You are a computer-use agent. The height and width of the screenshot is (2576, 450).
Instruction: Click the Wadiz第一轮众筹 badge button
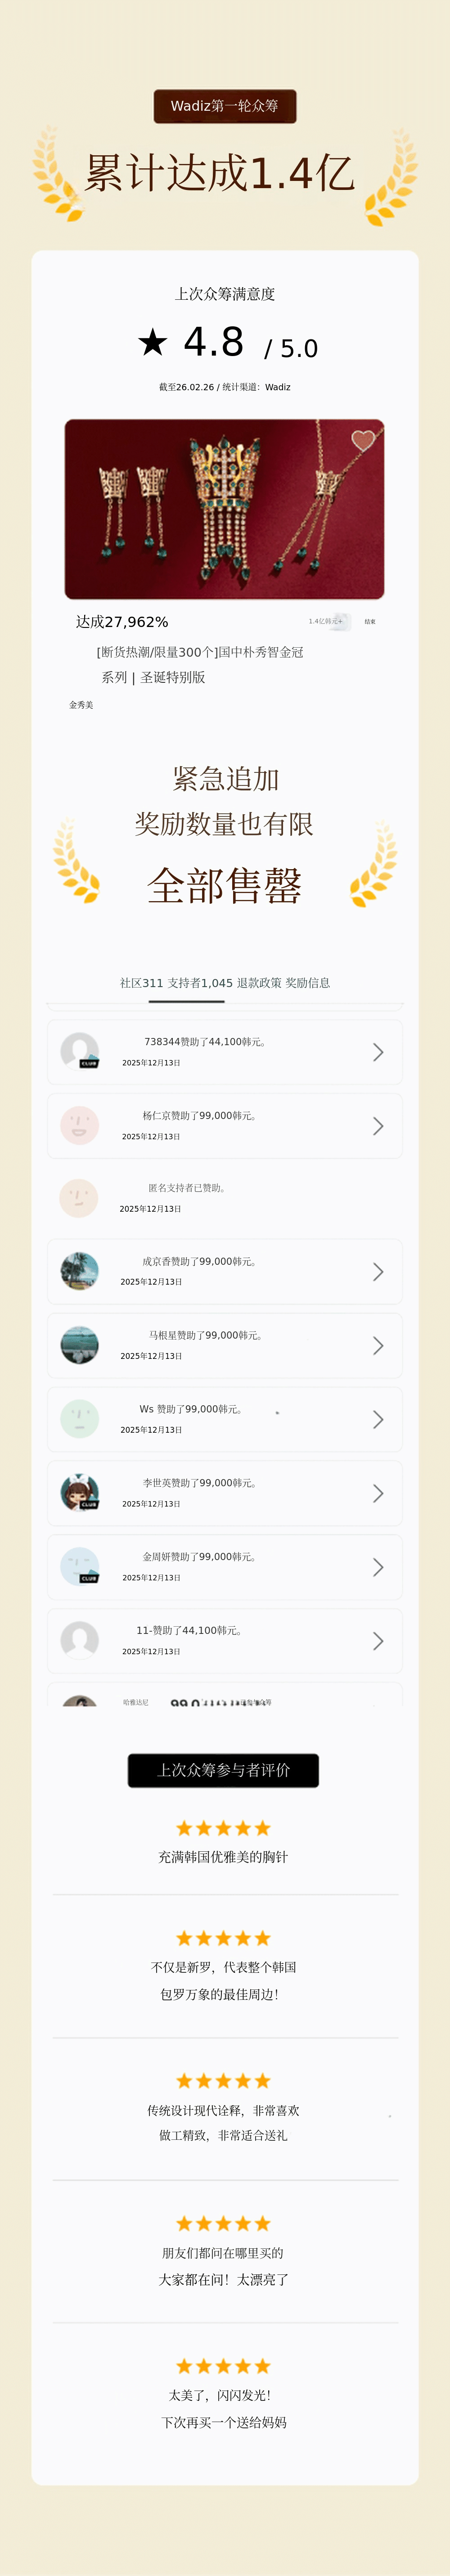[x=225, y=106]
